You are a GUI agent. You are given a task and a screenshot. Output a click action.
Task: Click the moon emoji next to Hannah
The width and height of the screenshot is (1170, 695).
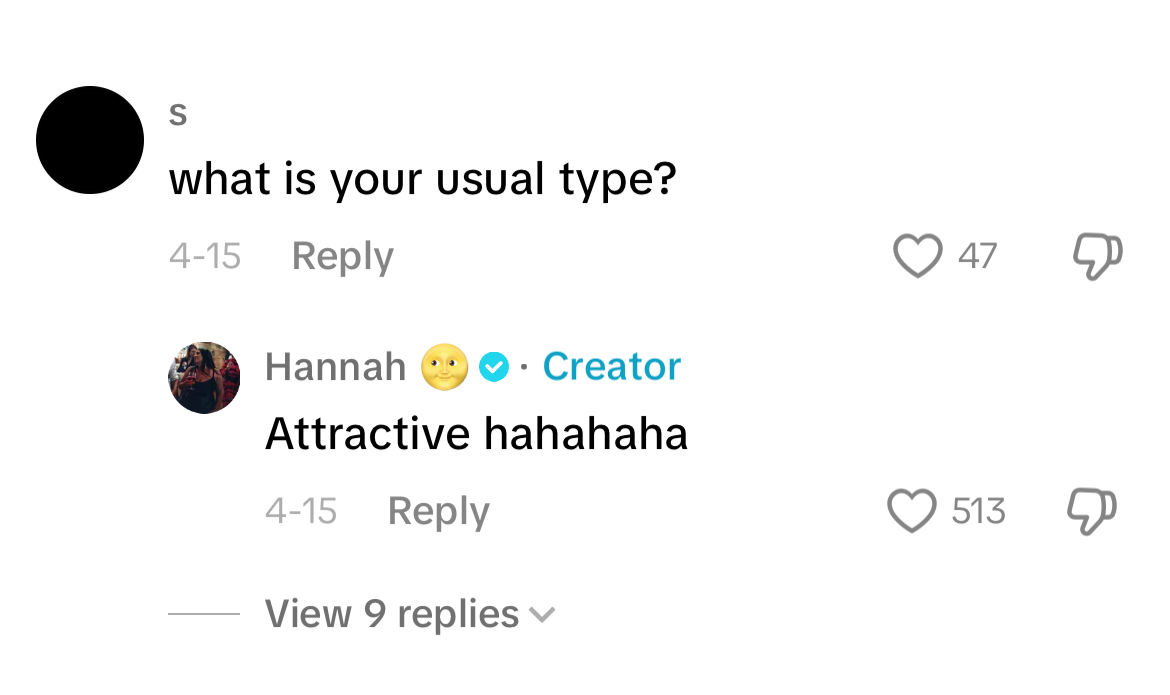tap(445, 367)
